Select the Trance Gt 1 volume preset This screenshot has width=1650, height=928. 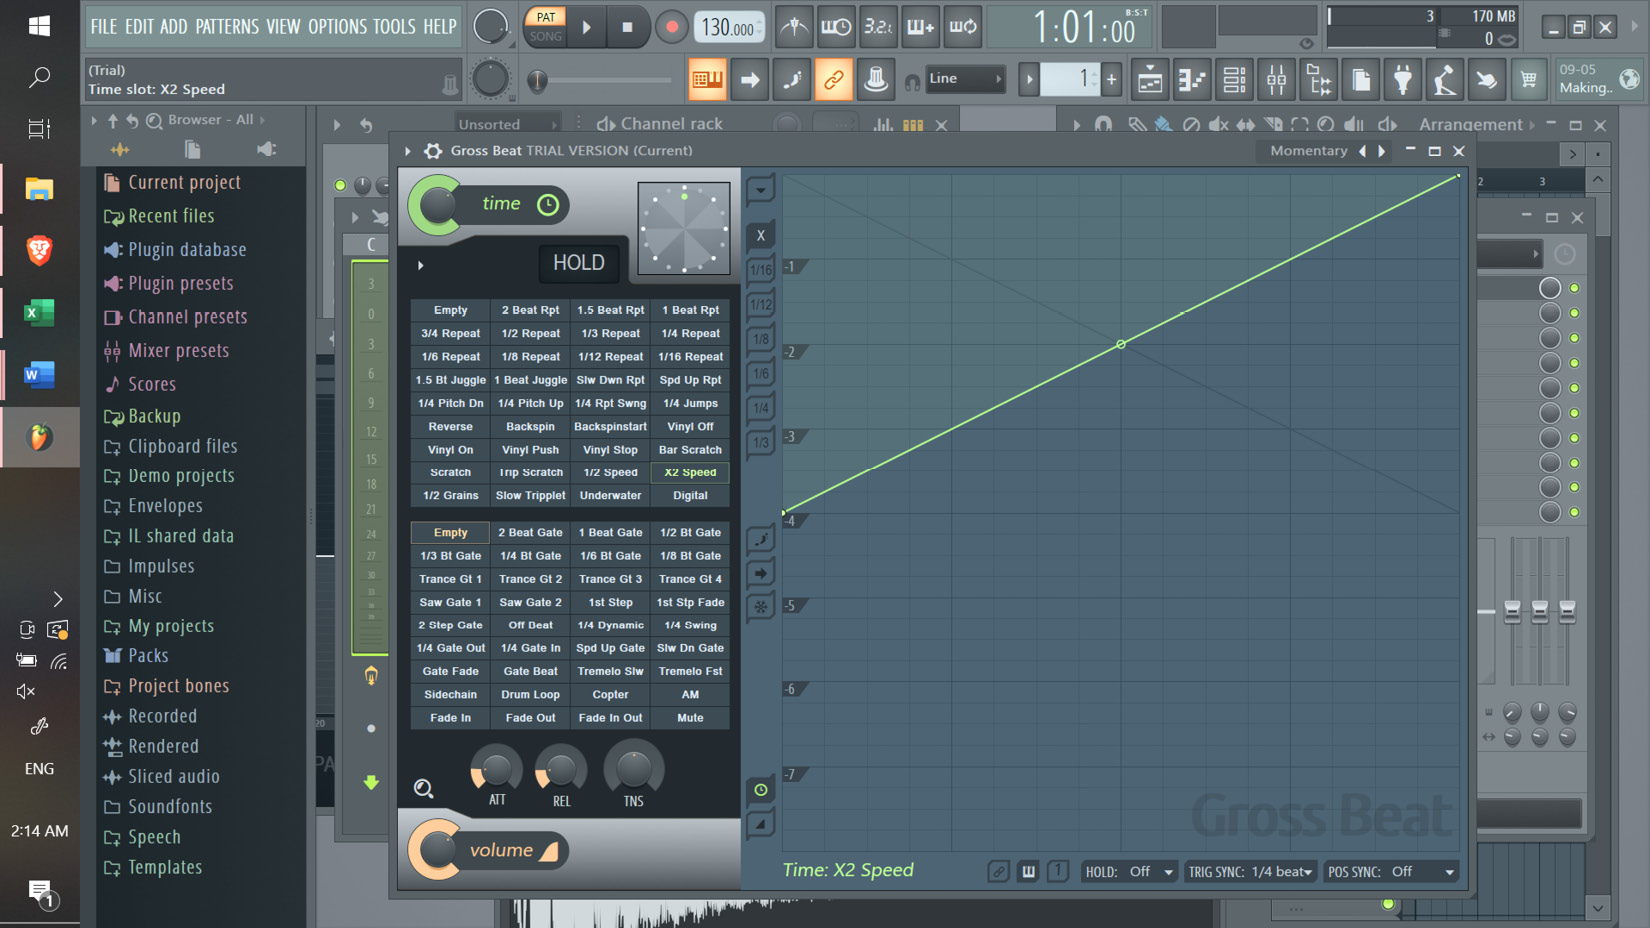[450, 579]
